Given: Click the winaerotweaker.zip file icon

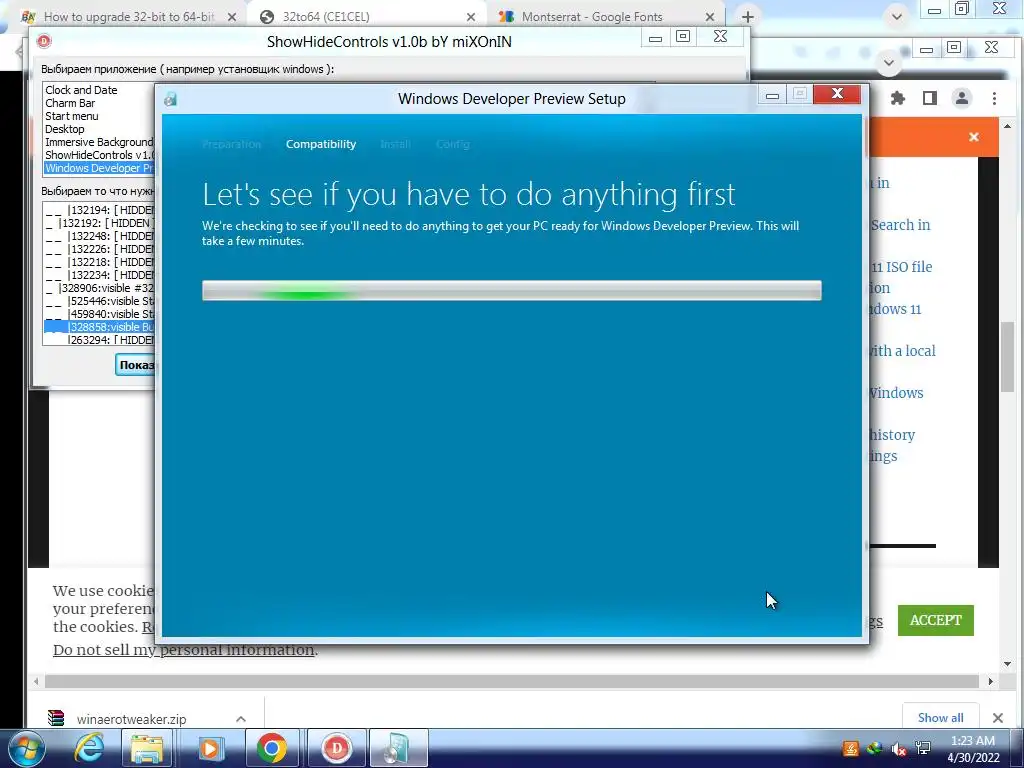Looking at the screenshot, I should (x=56, y=718).
